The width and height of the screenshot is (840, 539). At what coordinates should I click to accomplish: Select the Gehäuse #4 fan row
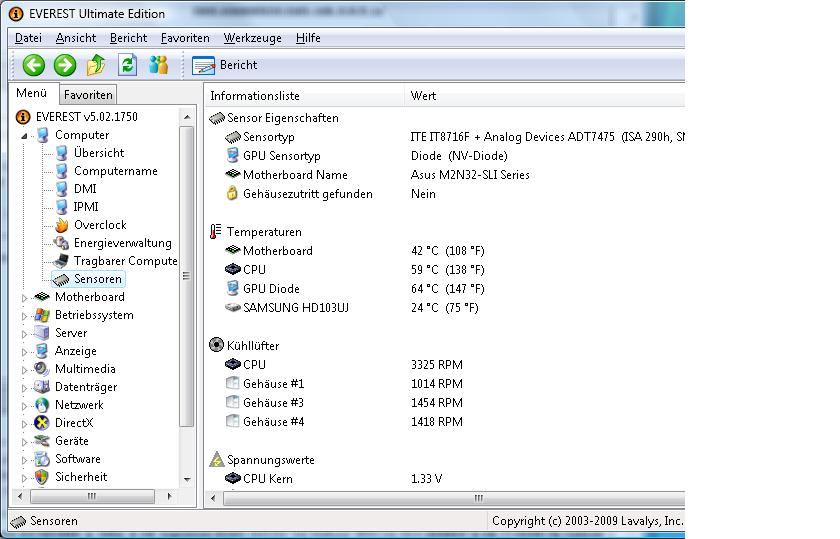[x=344, y=422]
